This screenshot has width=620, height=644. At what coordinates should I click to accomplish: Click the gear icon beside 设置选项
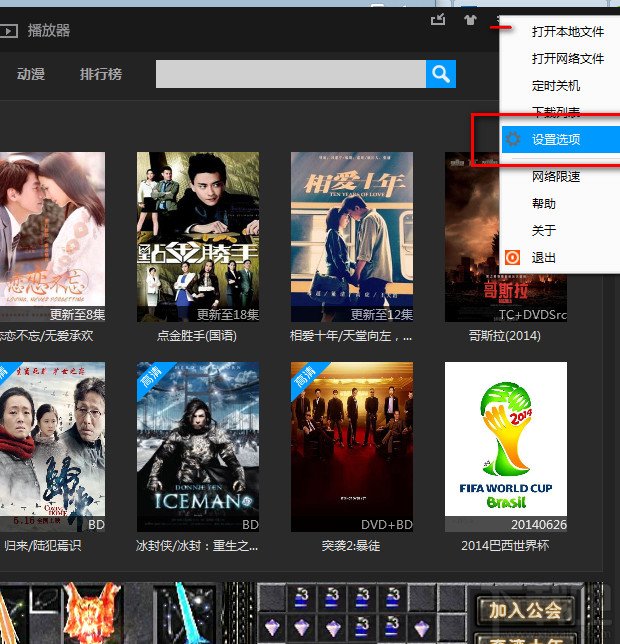(512, 139)
